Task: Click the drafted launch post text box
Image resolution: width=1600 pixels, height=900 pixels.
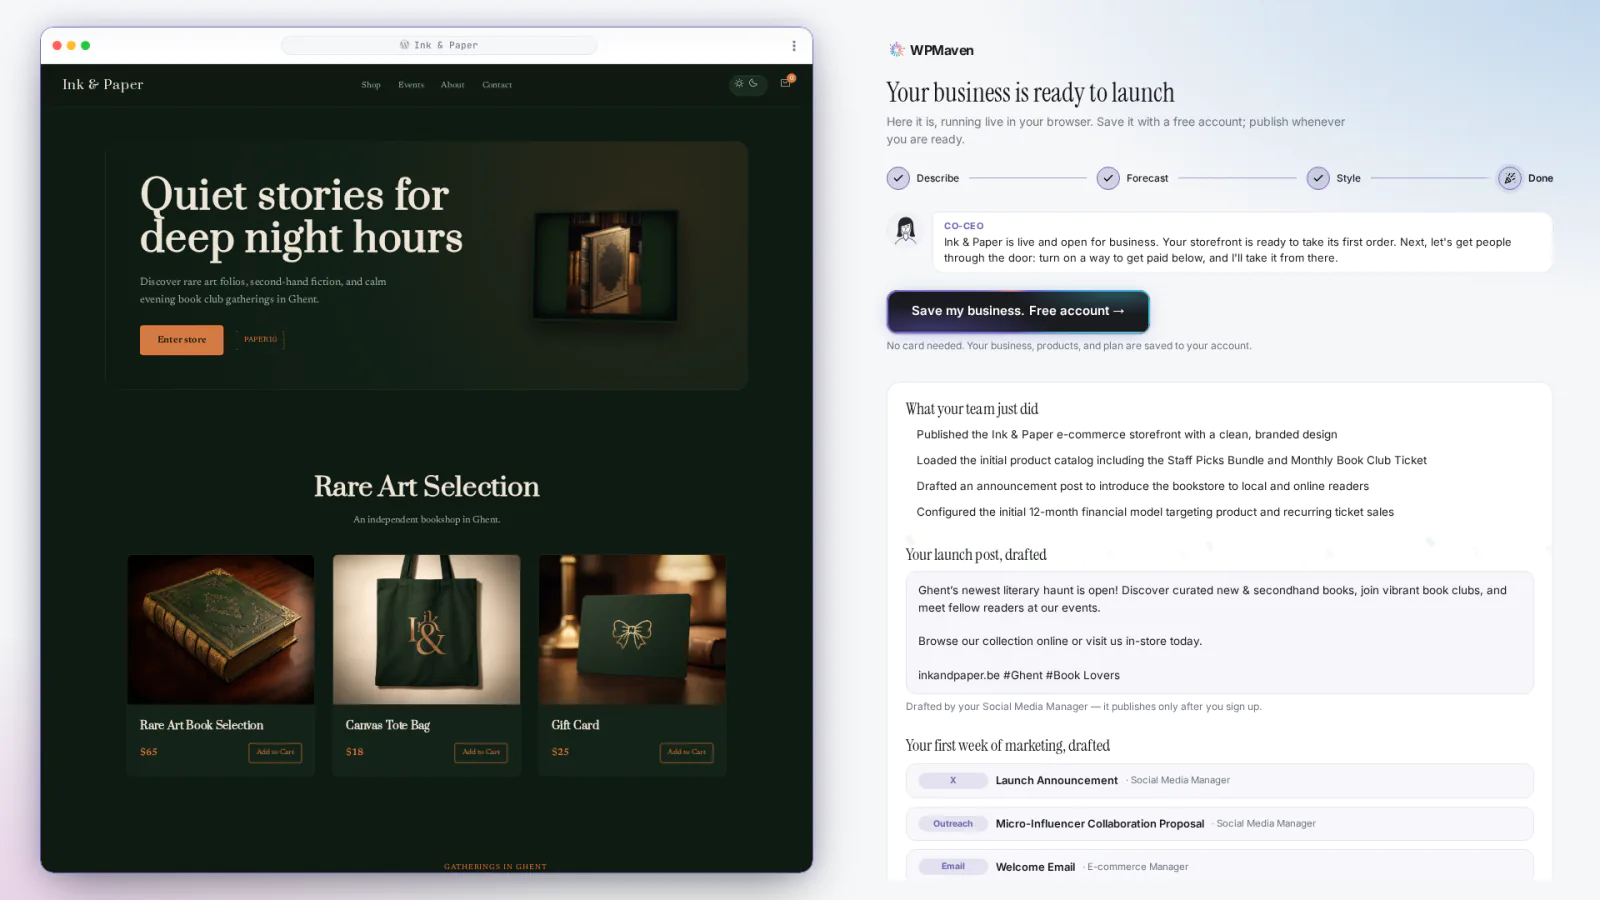Action: (x=1220, y=633)
